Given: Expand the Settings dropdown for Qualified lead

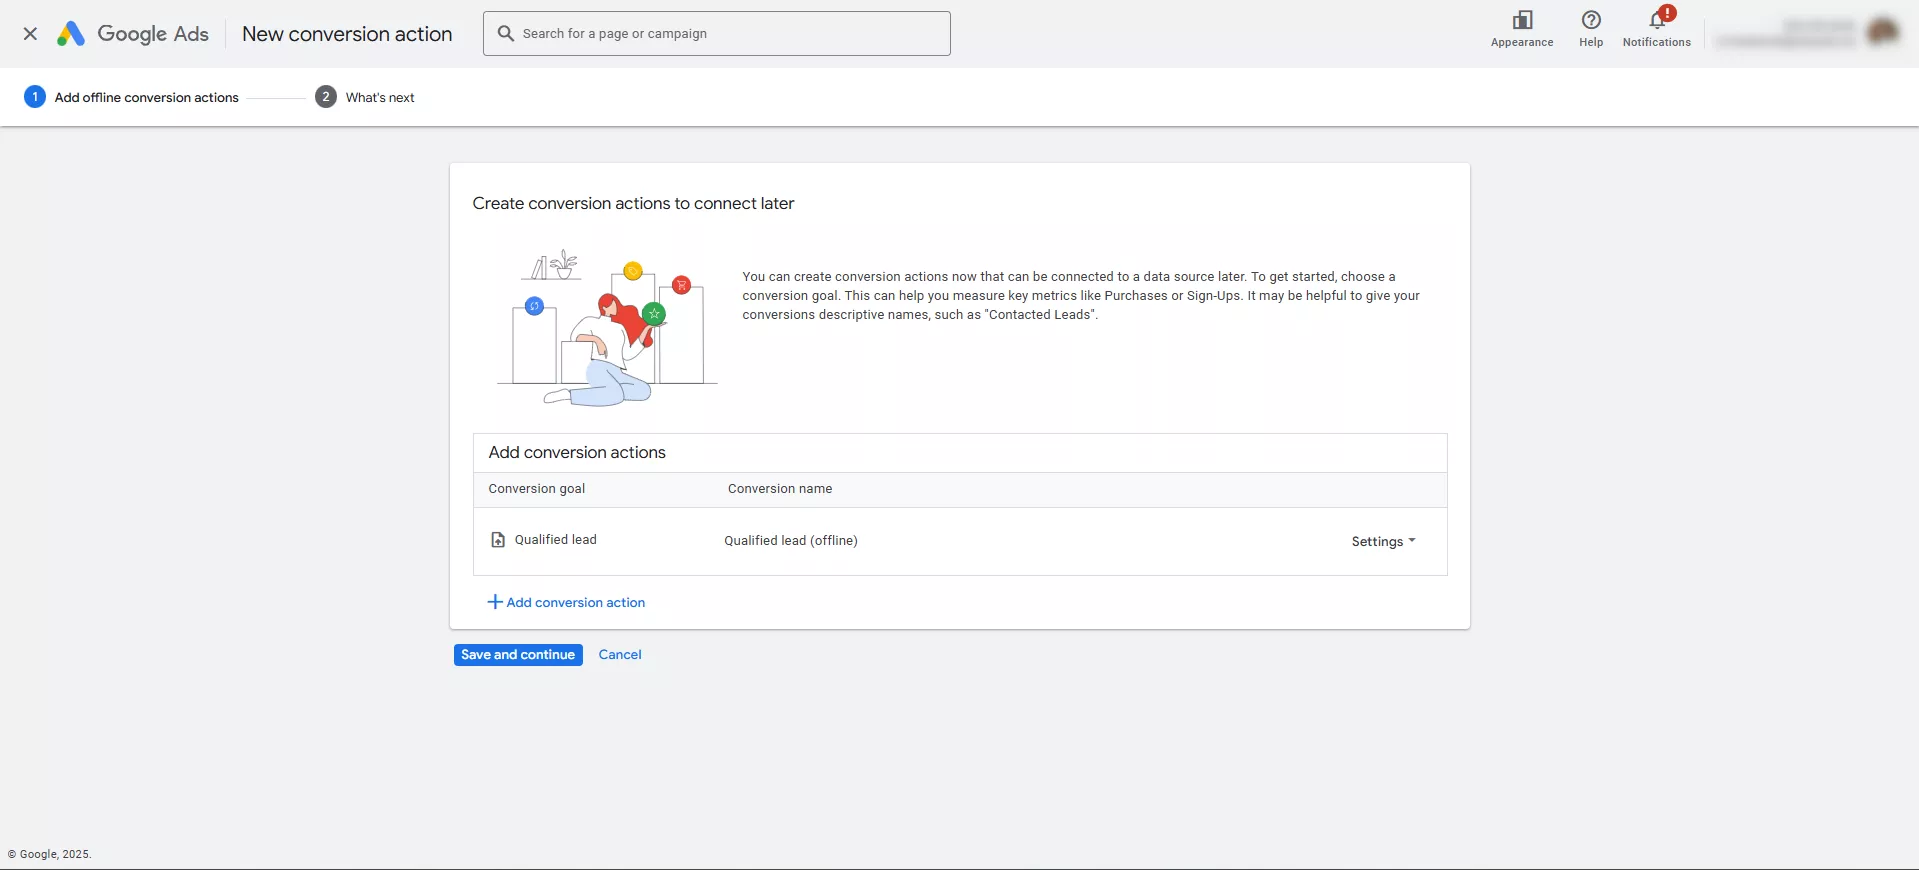Looking at the screenshot, I should 1383,541.
